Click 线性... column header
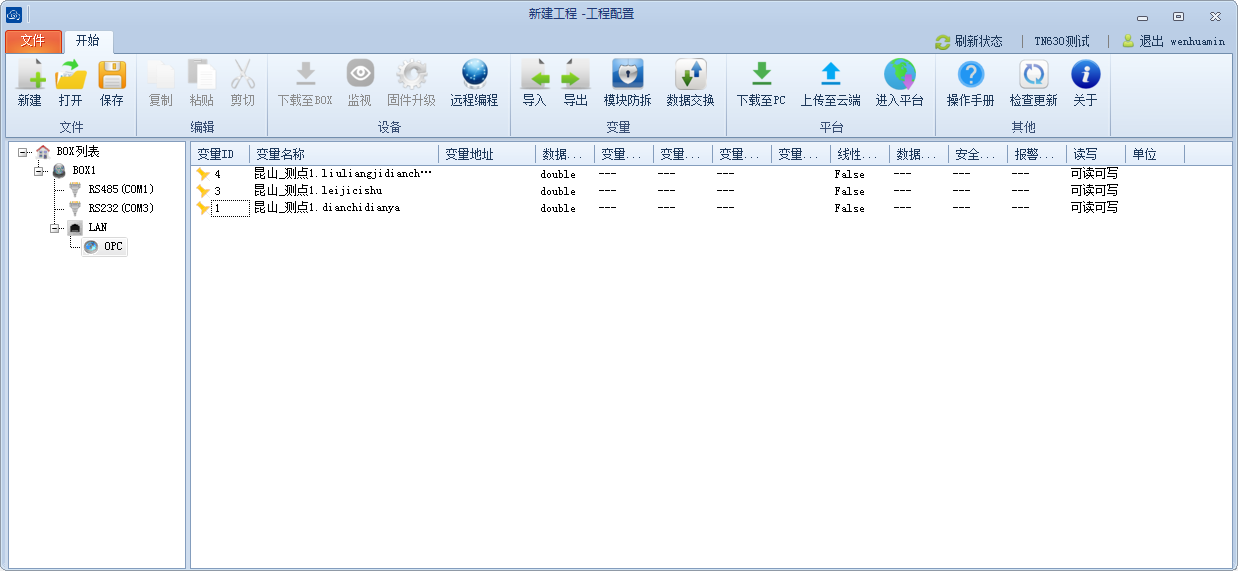Image resolution: width=1238 pixels, height=571 pixels. coord(860,154)
